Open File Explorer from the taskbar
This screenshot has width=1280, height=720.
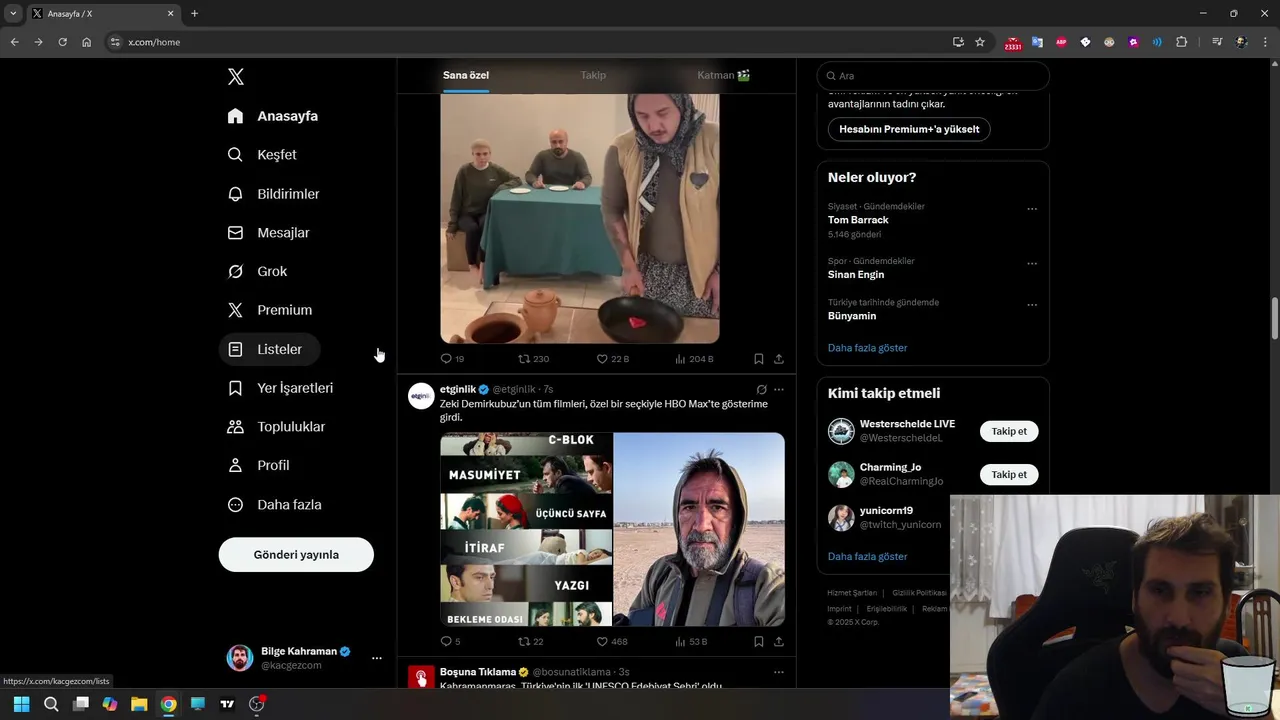point(139,704)
